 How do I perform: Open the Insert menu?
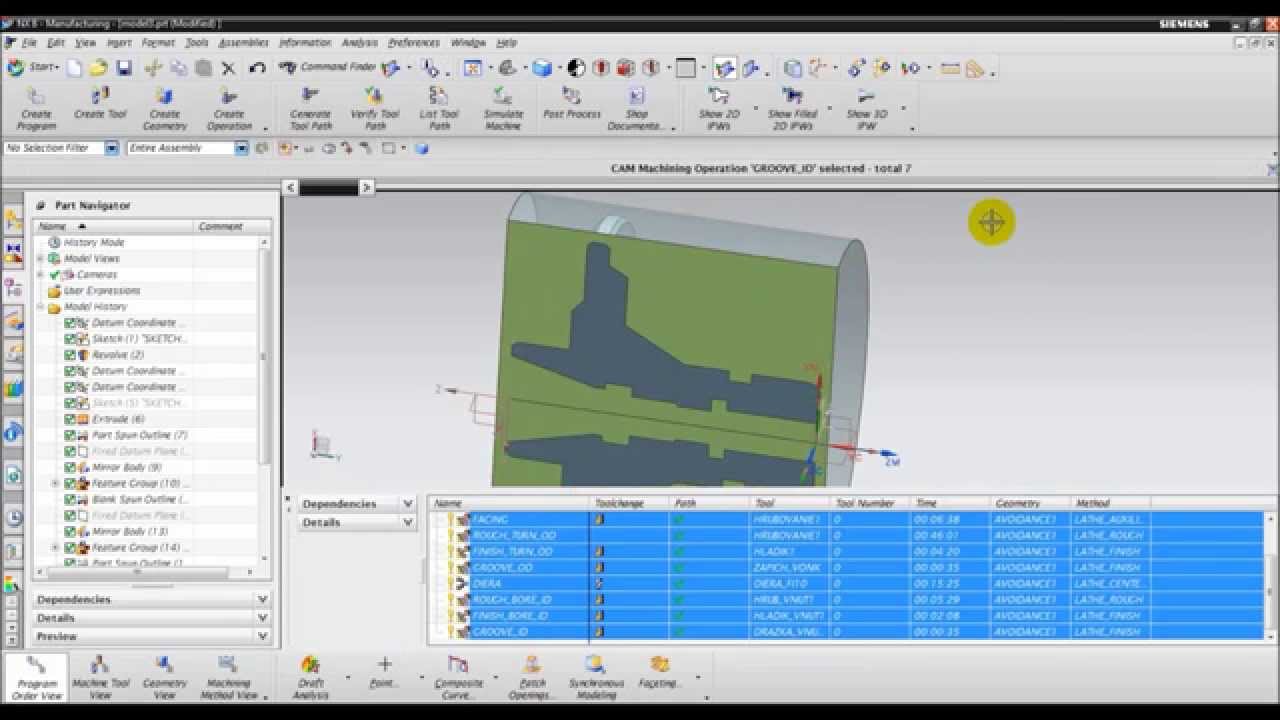[119, 43]
